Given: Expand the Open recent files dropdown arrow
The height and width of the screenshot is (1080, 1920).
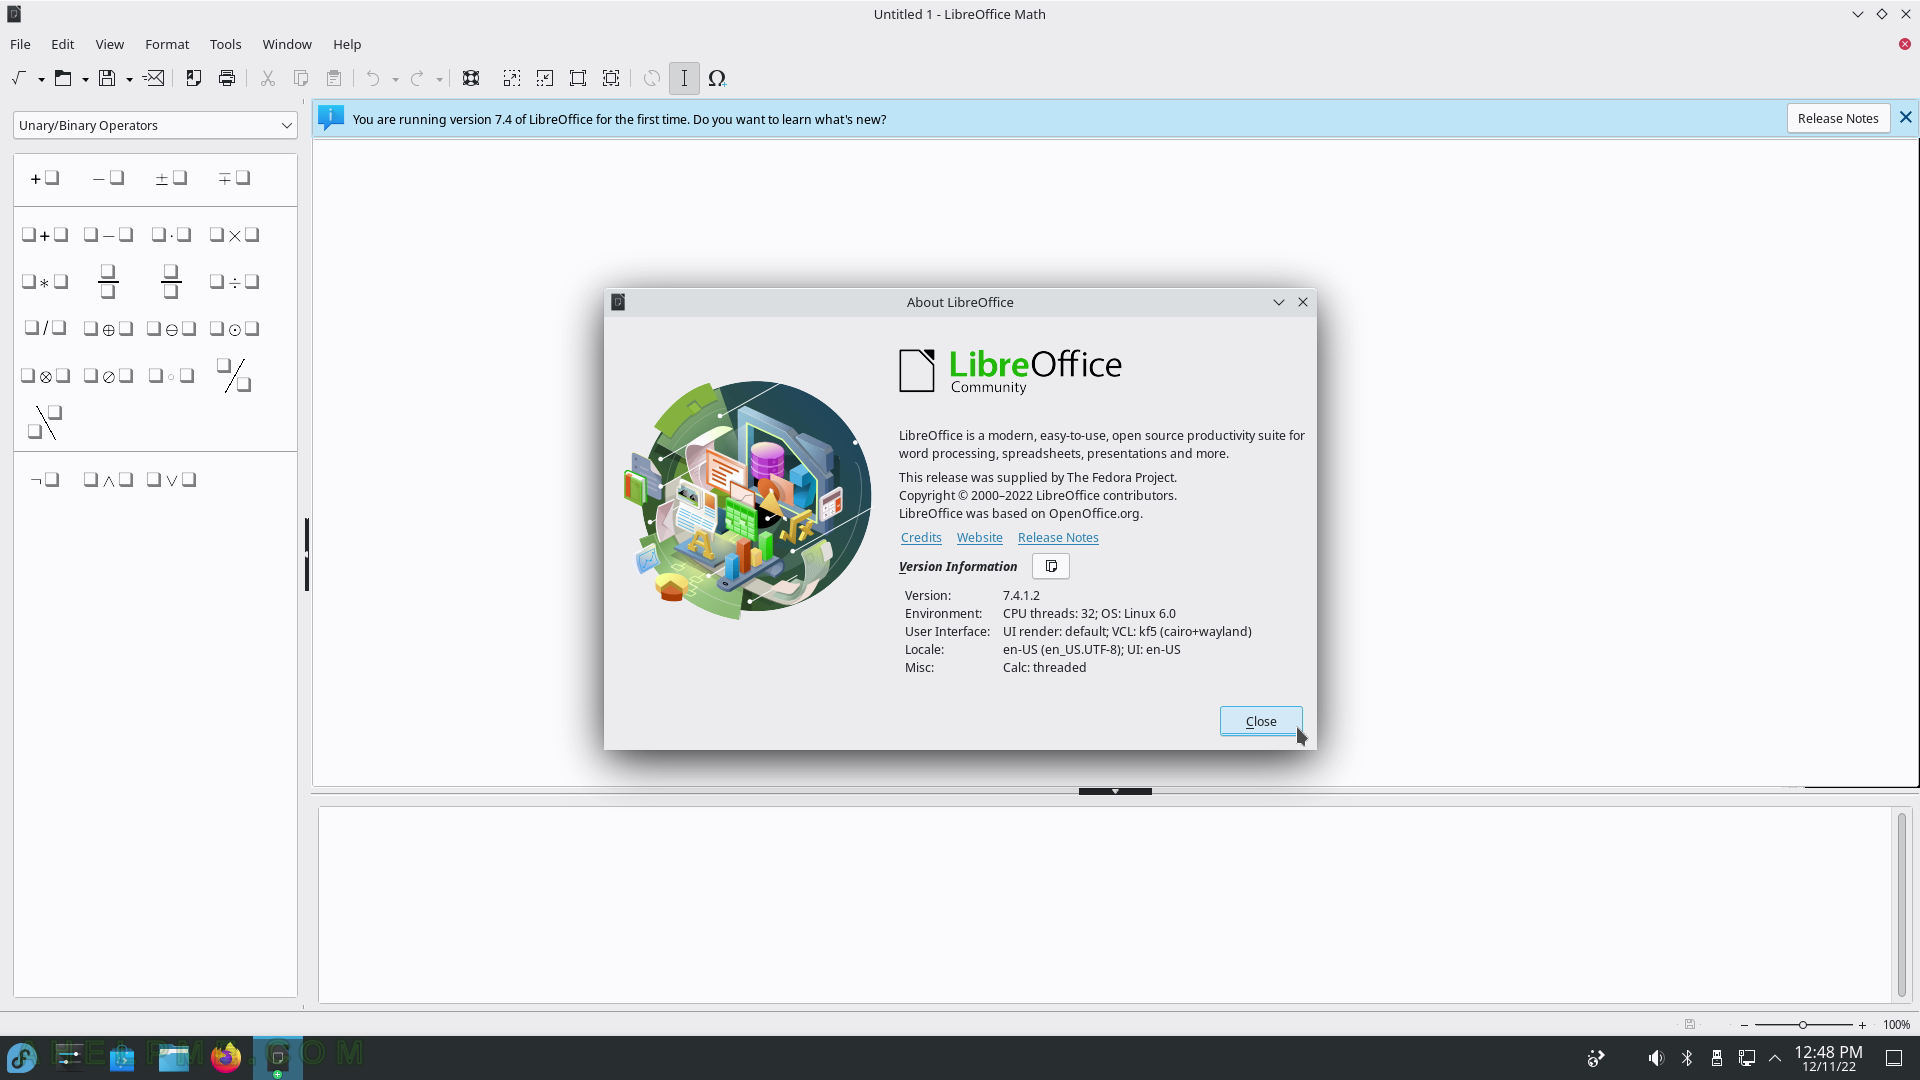Looking at the screenshot, I should click(85, 79).
